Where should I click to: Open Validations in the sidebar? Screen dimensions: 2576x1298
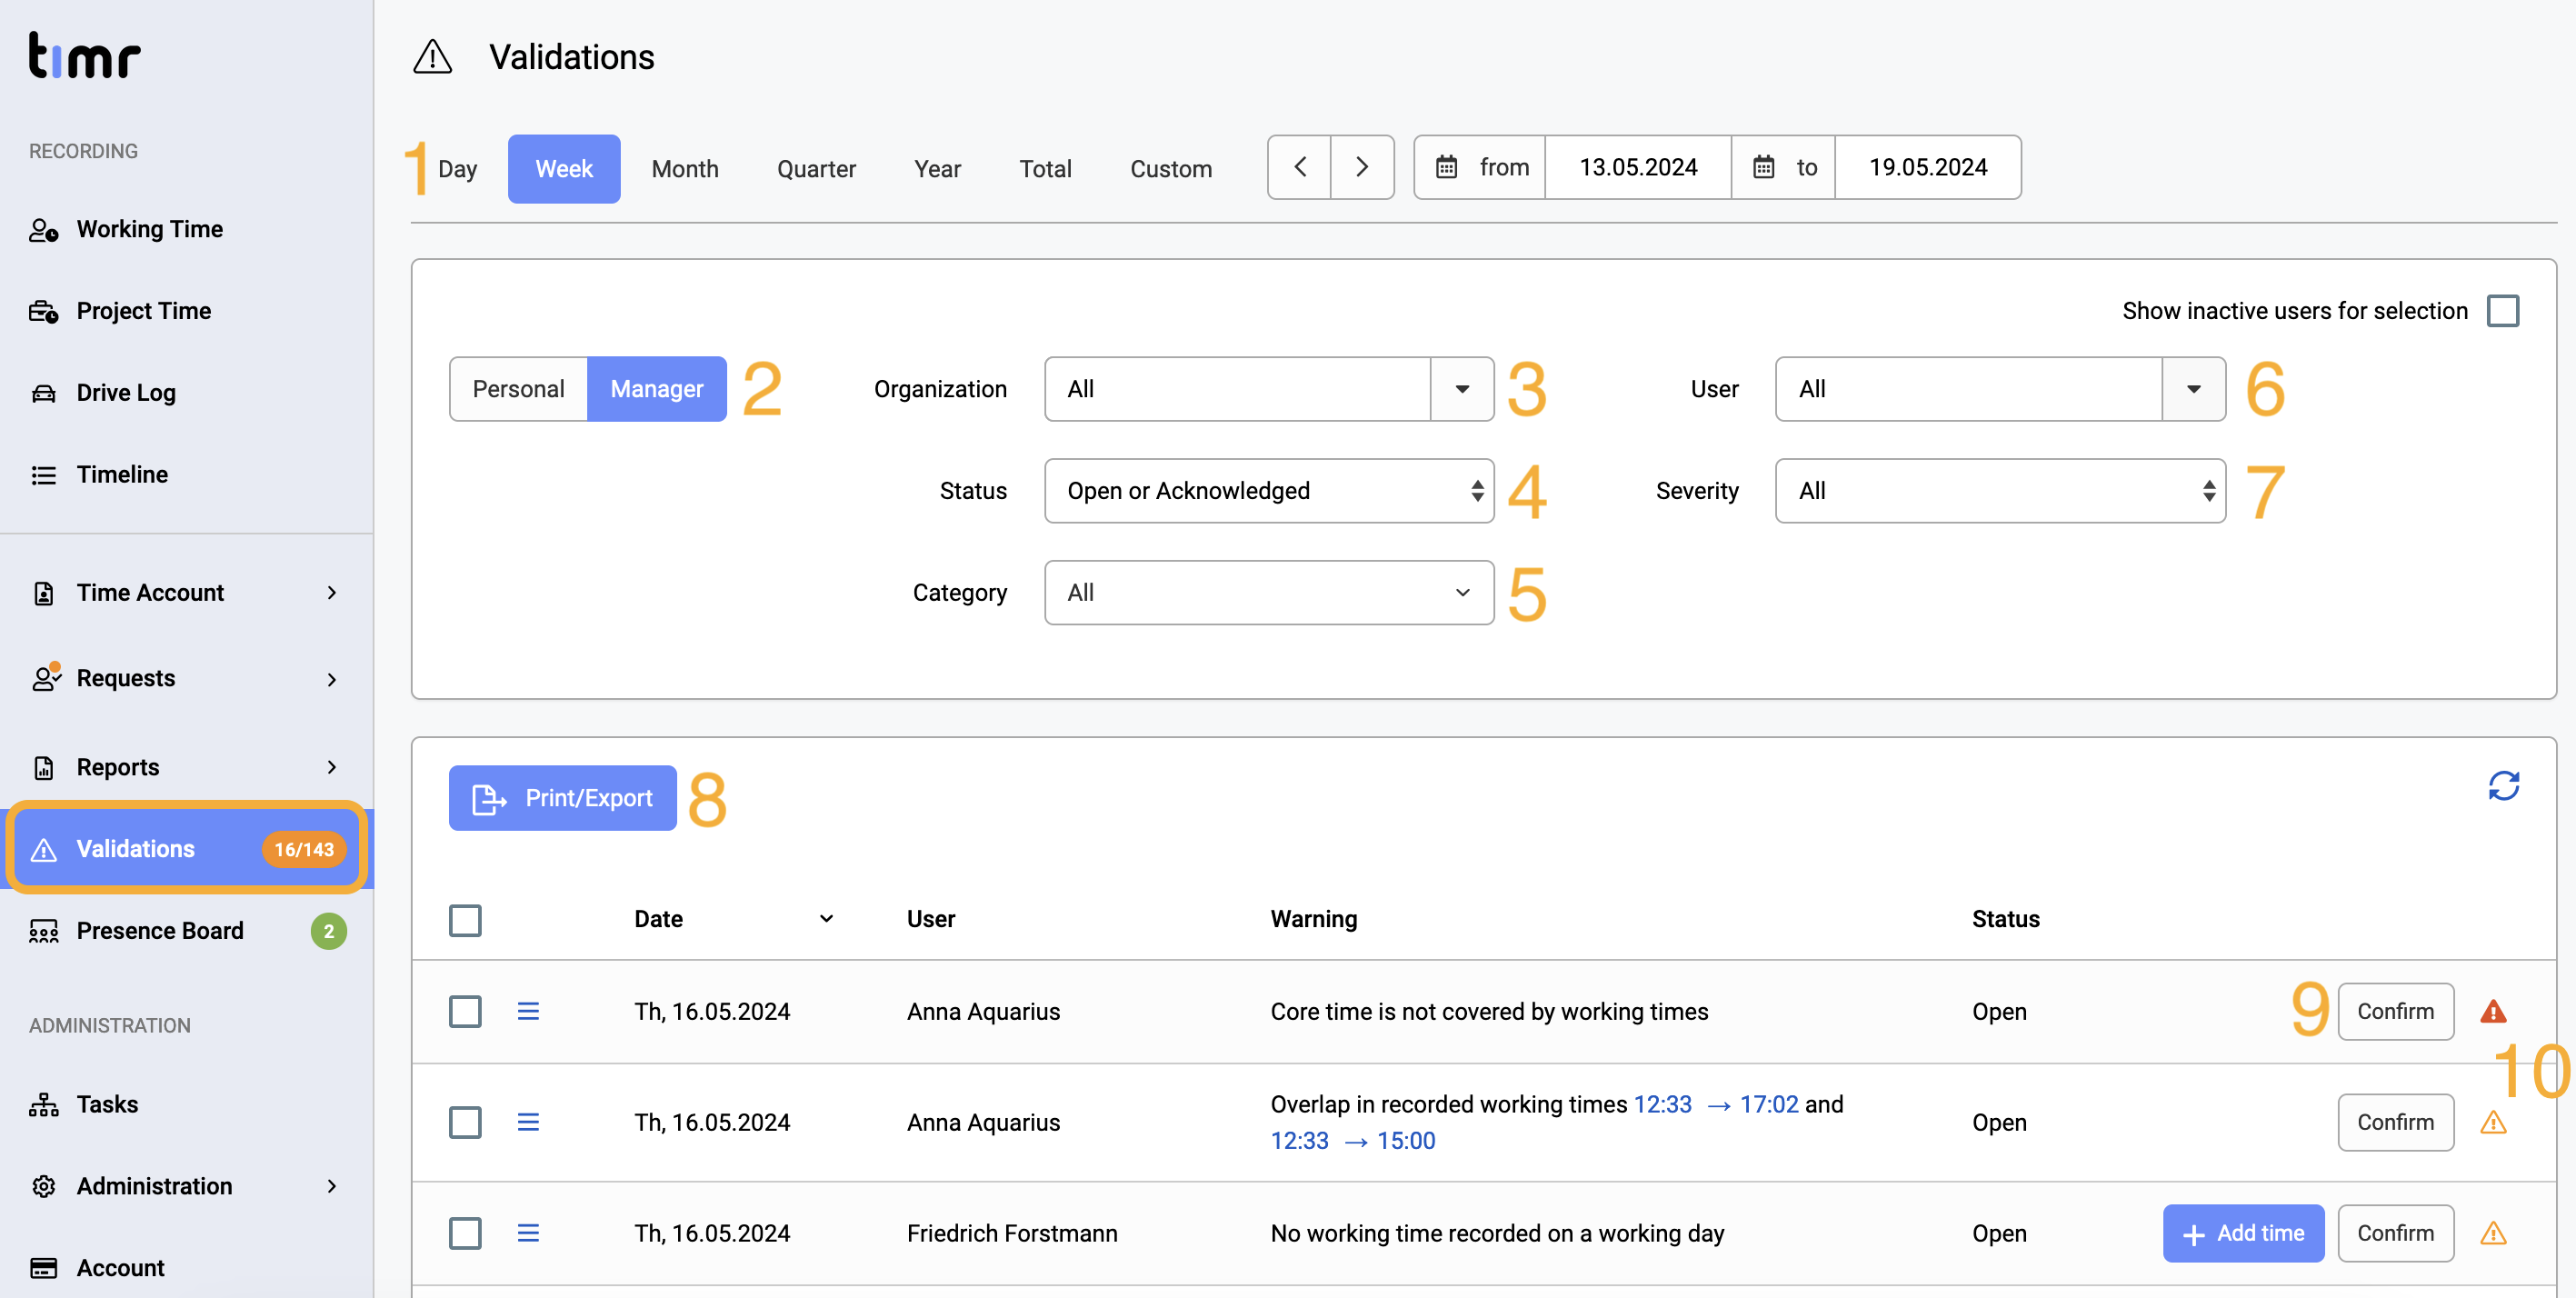[x=187, y=849]
